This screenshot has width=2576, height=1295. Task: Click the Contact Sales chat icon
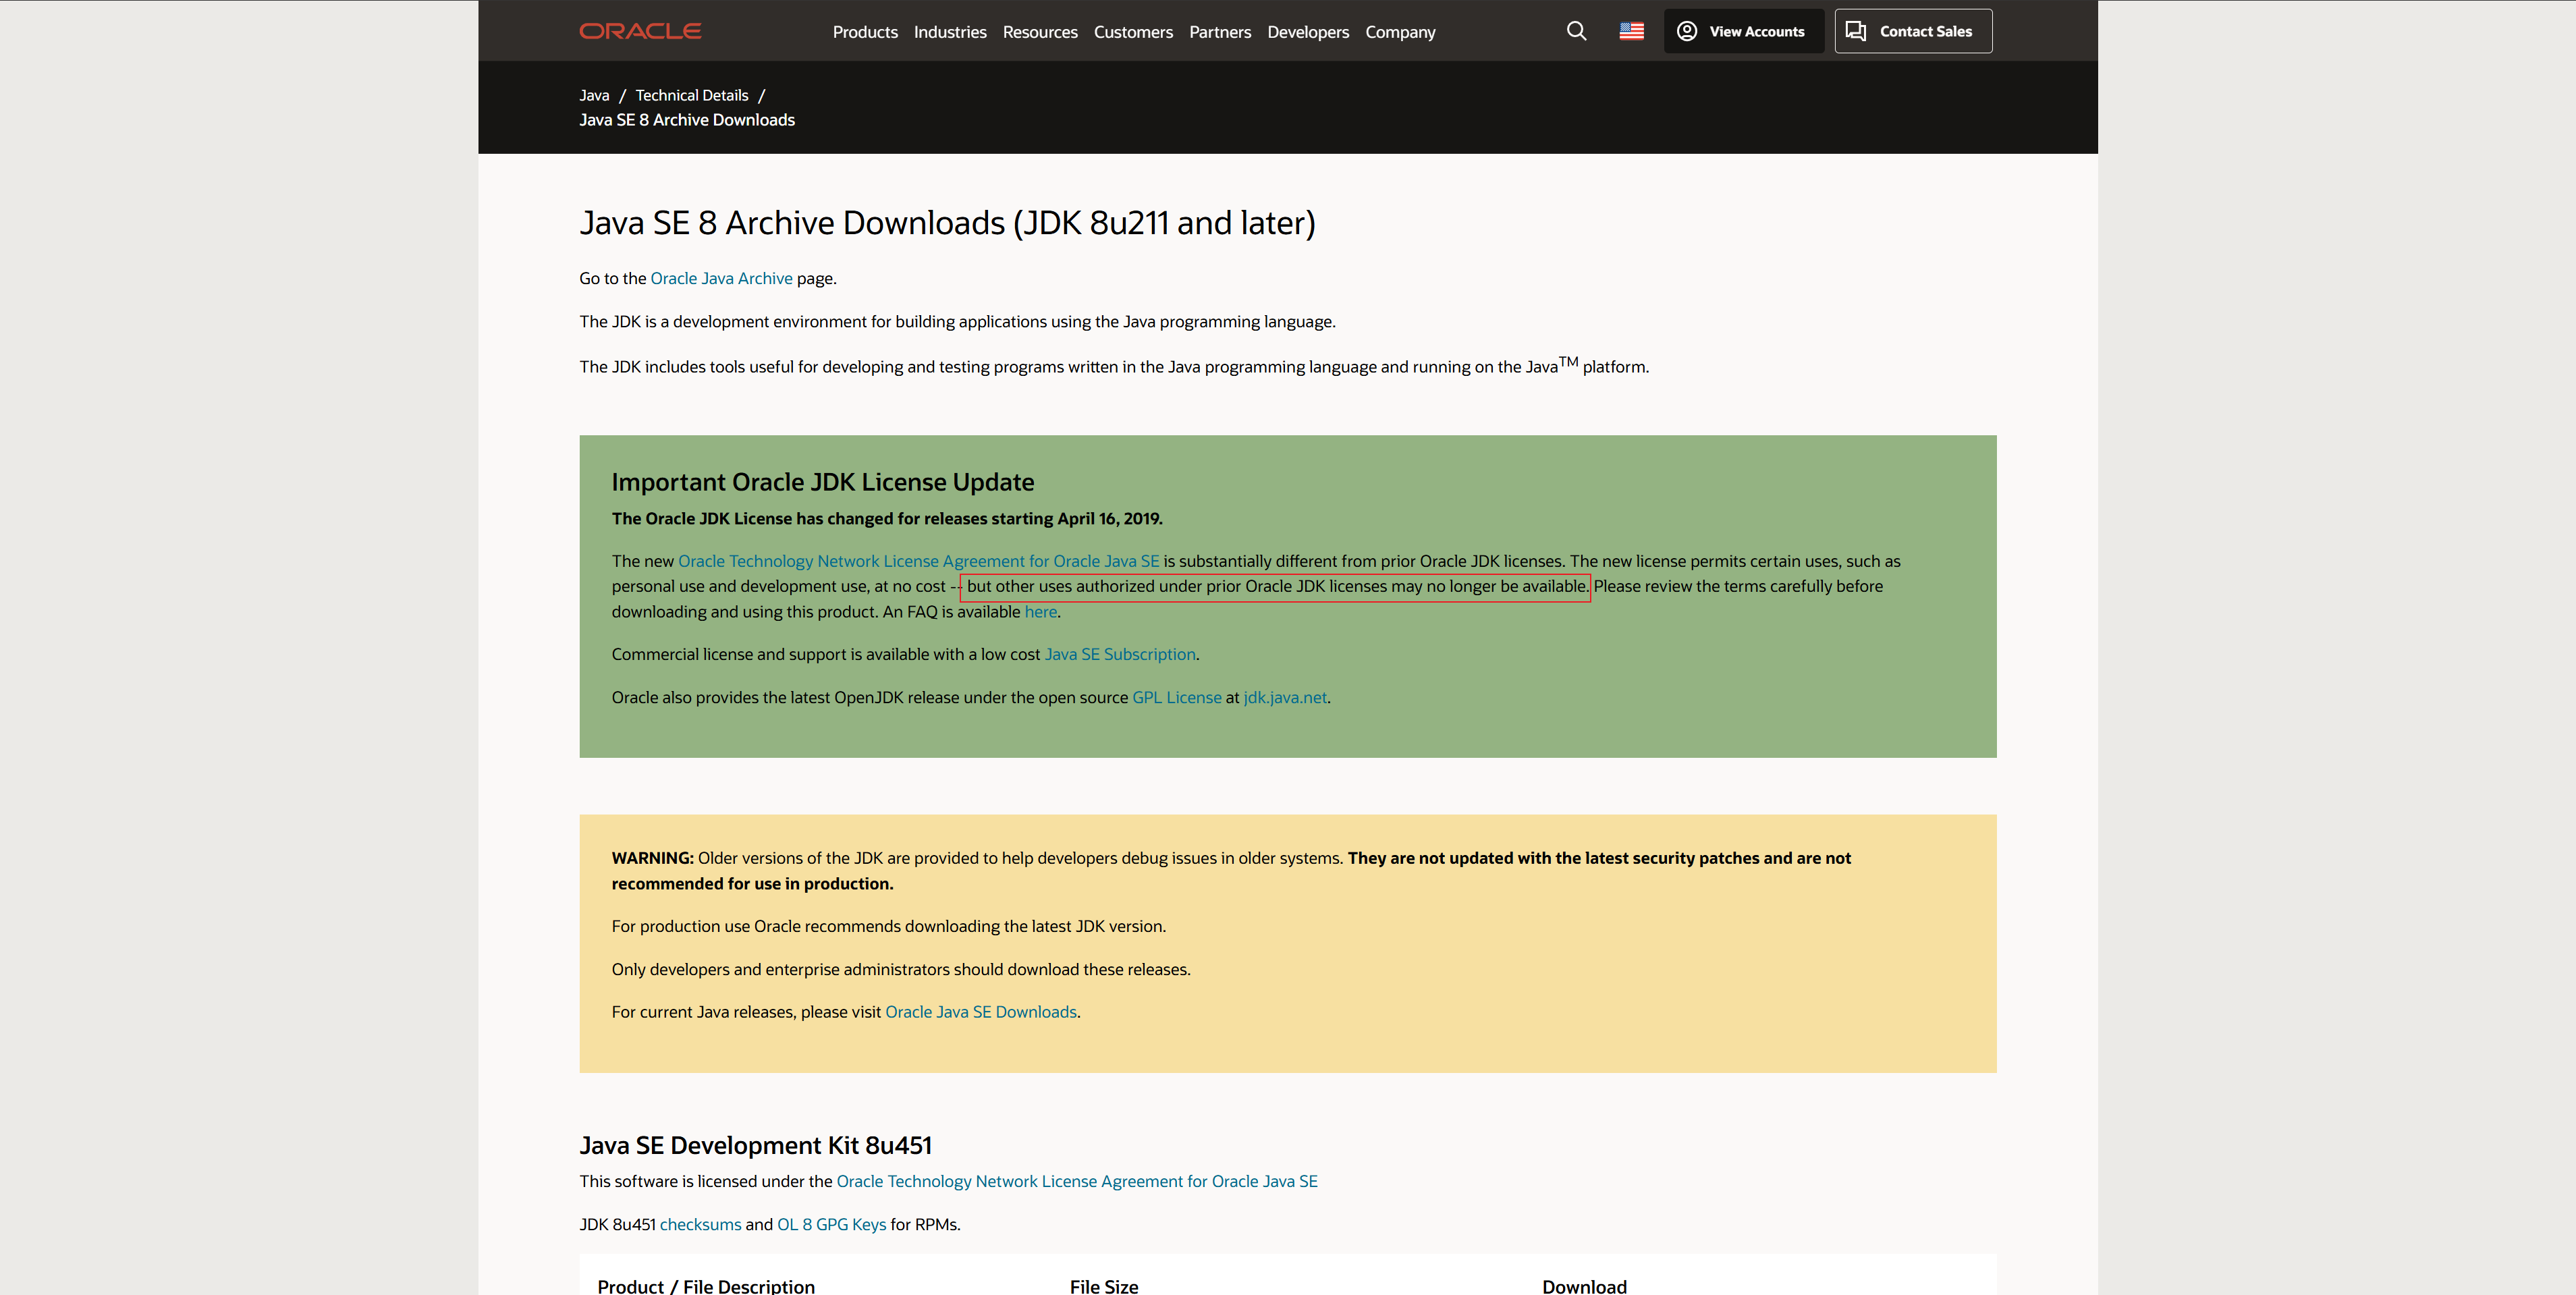click(1856, 31)
